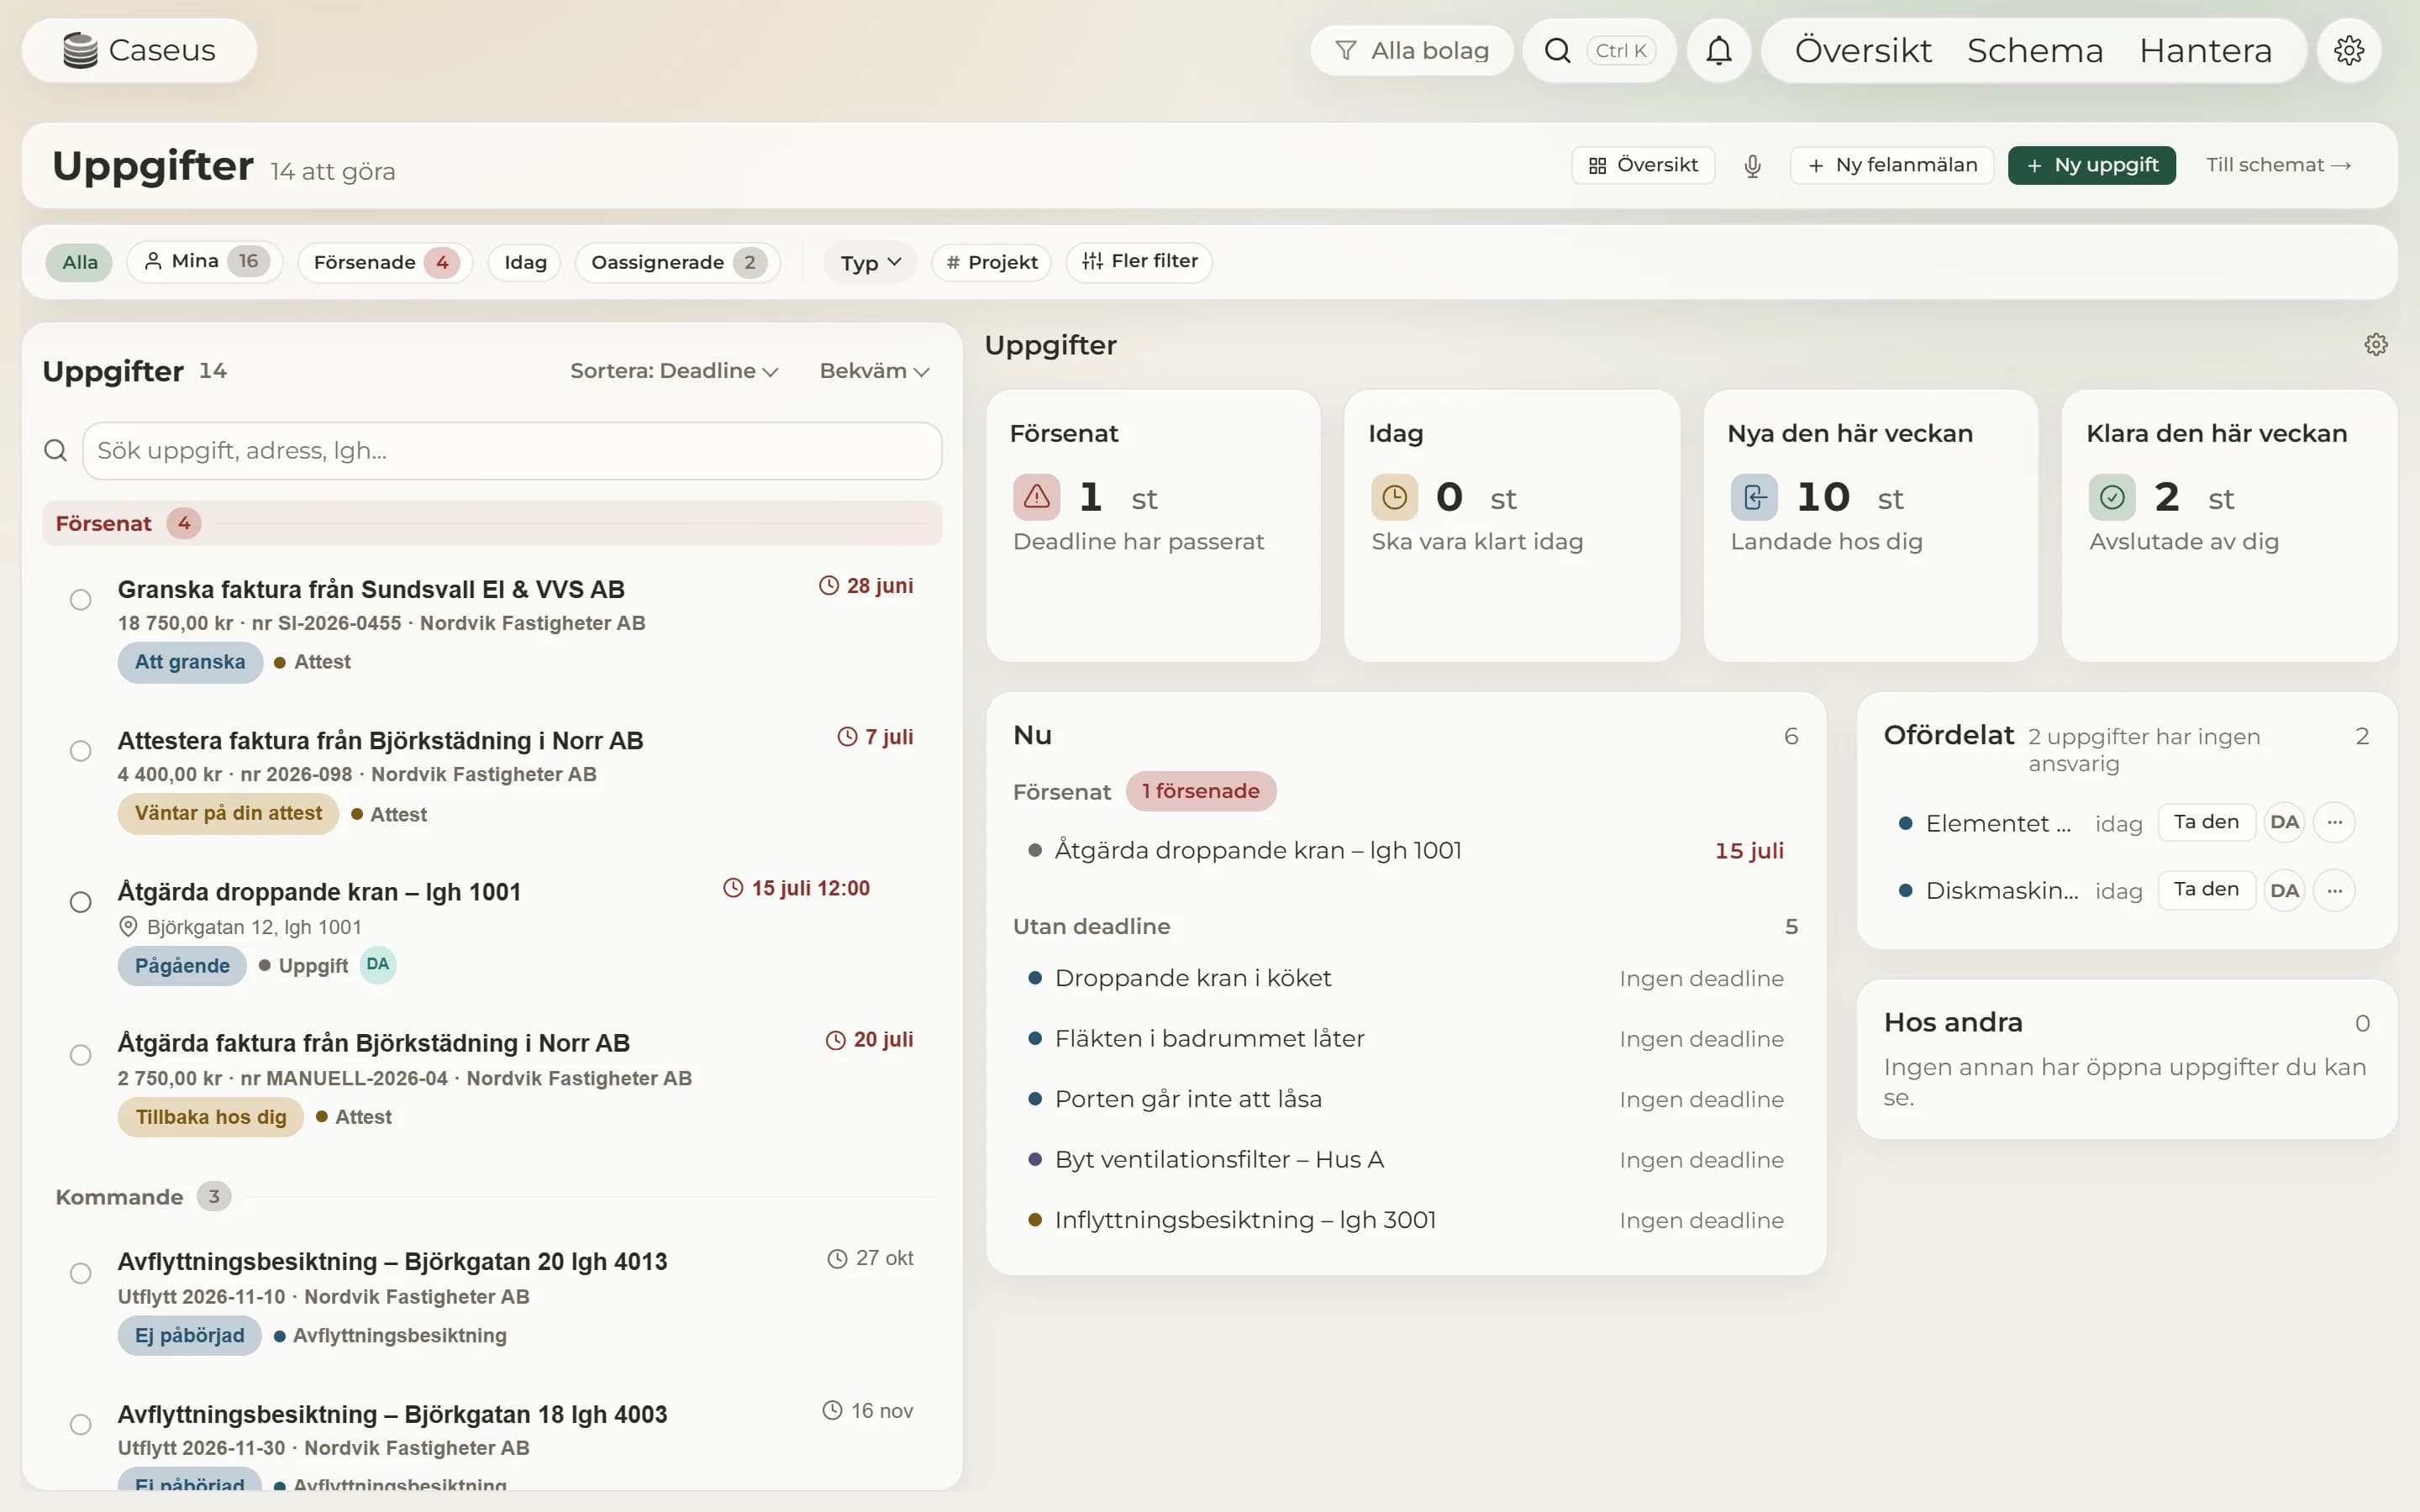Open the dashboard Uppgifter panel settings gear
Image resolution: width=2420 pixels, height=1512 pixels.
pyautogui.click(x=2376, y=345)
